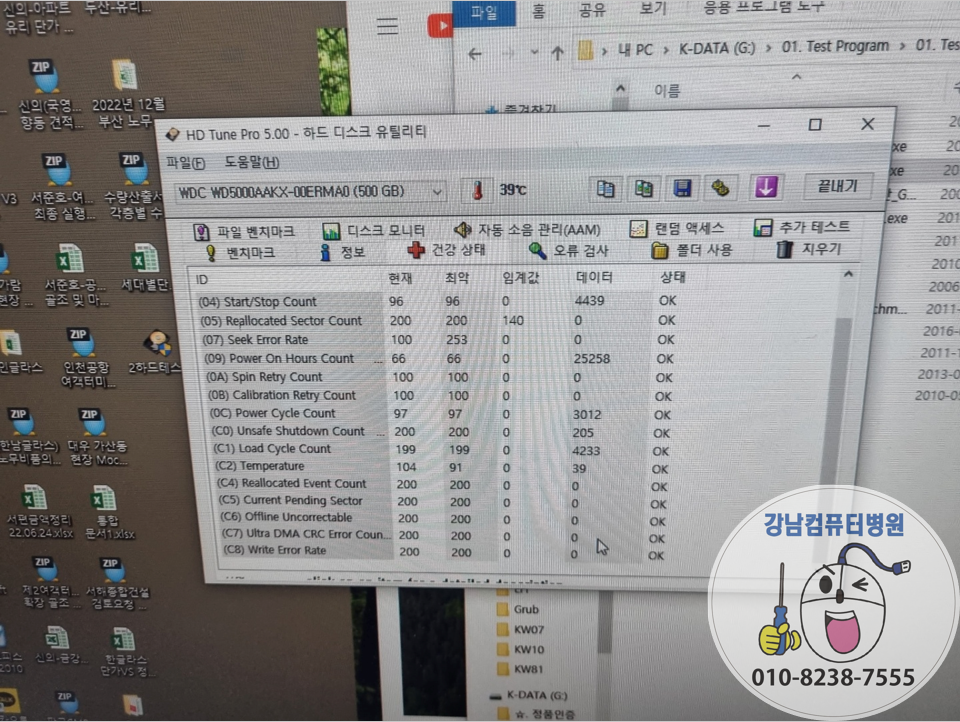Select the (C8) Write Error Rate row
This screenshot has height=722, width=960.
pos(444,552)
